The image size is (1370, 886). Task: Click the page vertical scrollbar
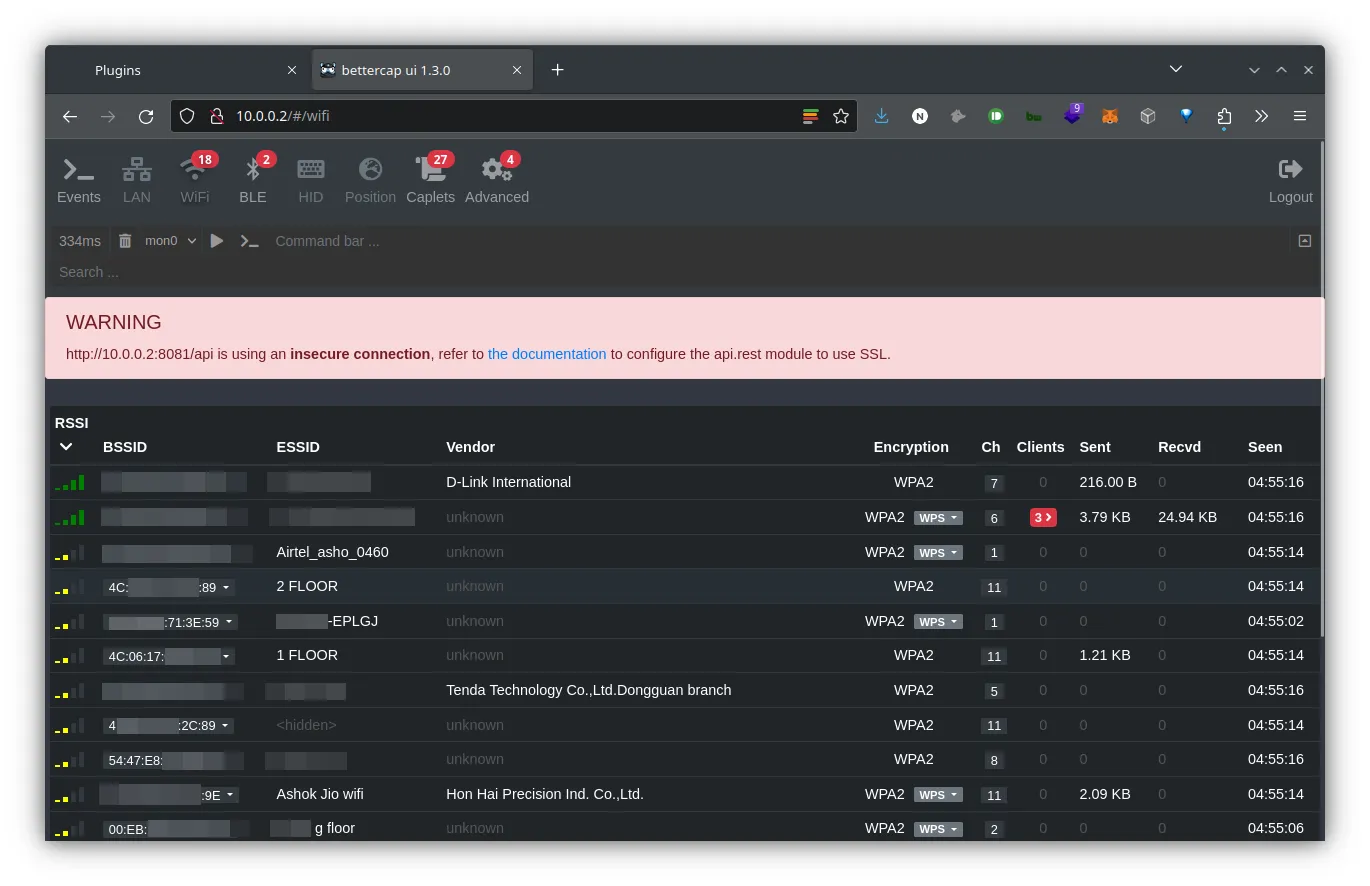pyautogui.click(x=1322, y=390)
